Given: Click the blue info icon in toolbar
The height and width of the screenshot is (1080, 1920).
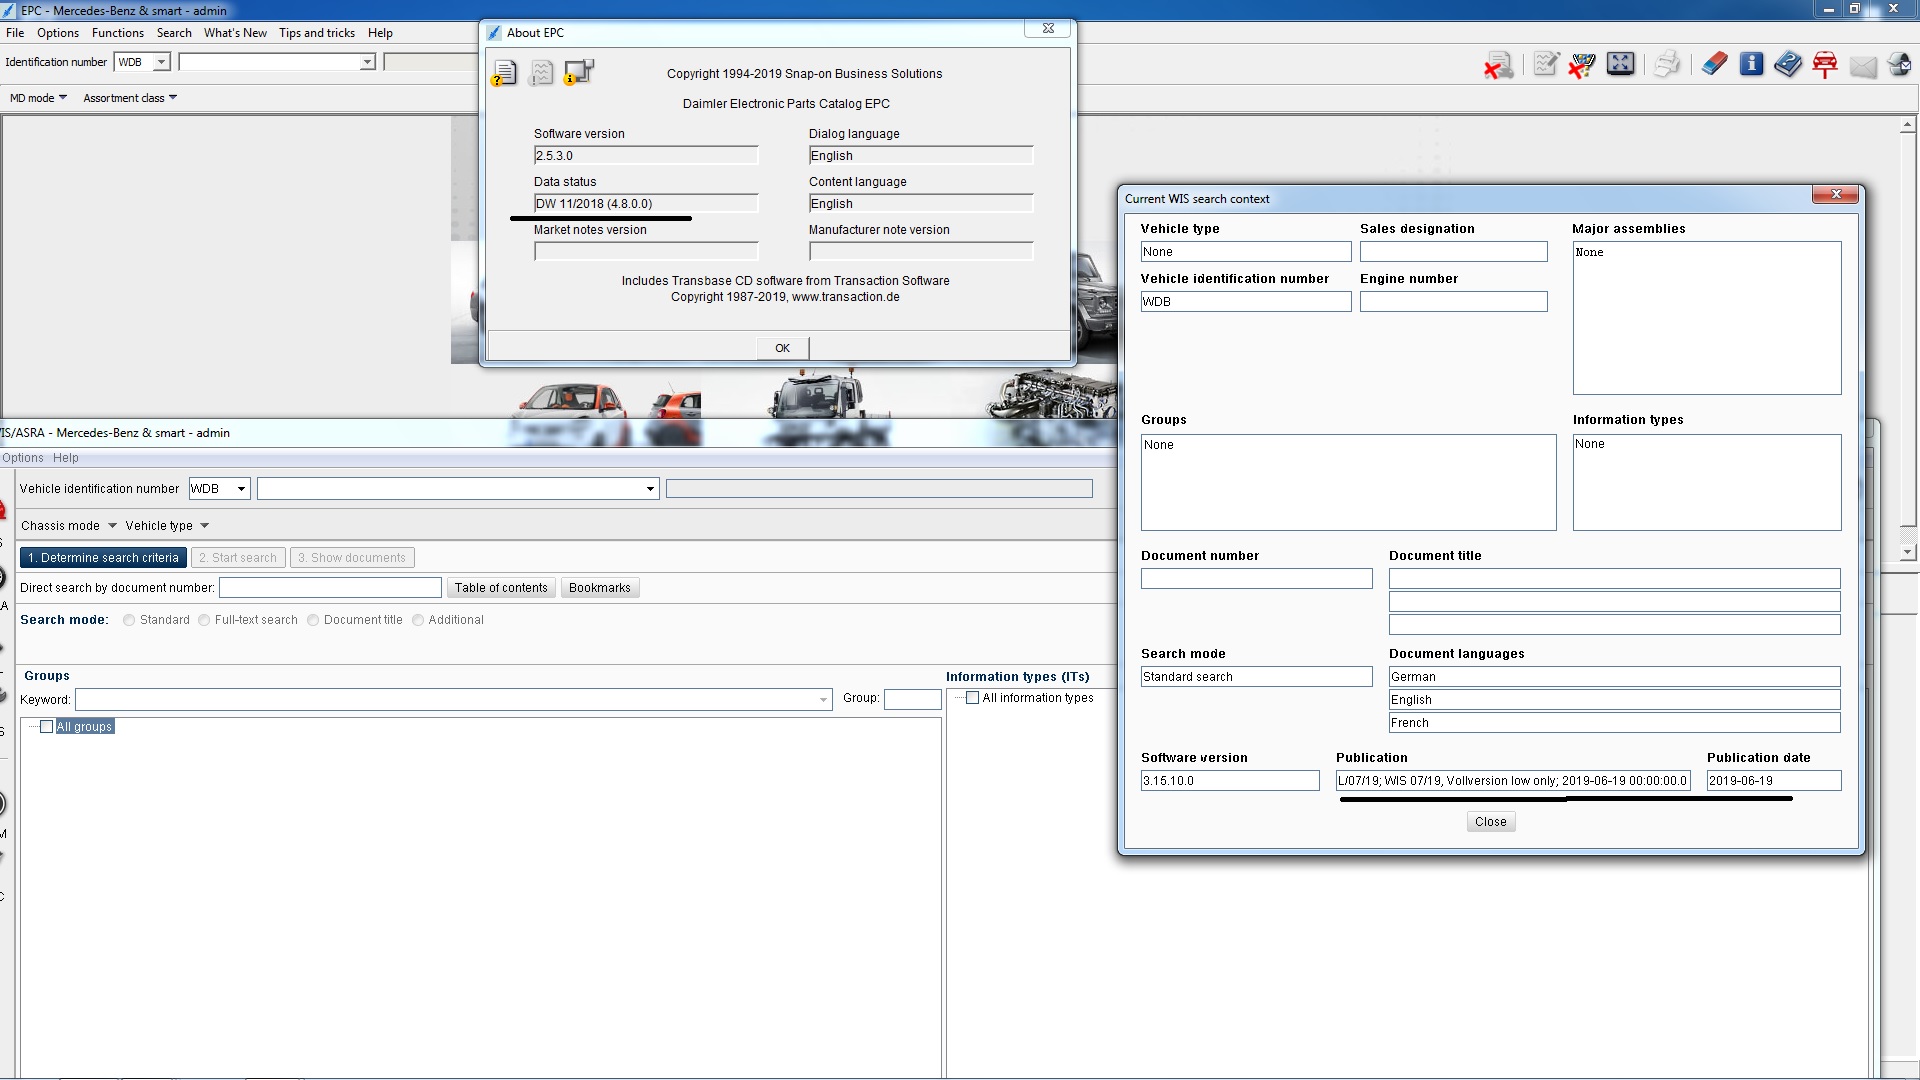Looking at the screenshot, I should point(1751,64).
